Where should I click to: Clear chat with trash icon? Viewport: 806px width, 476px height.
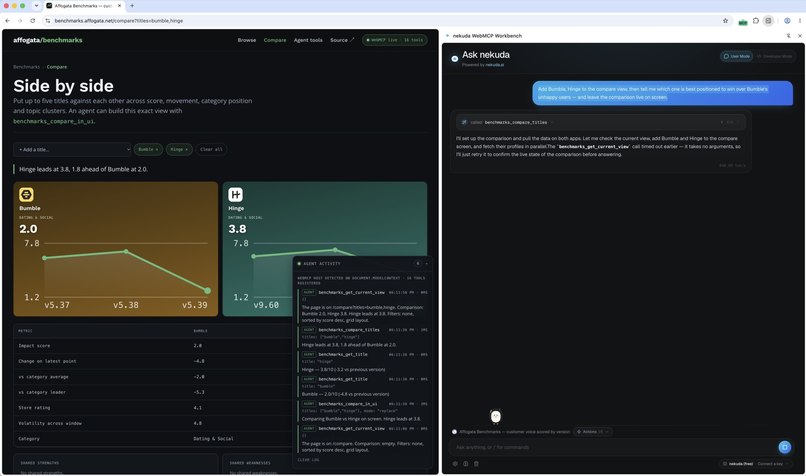(x=476, y=464)
